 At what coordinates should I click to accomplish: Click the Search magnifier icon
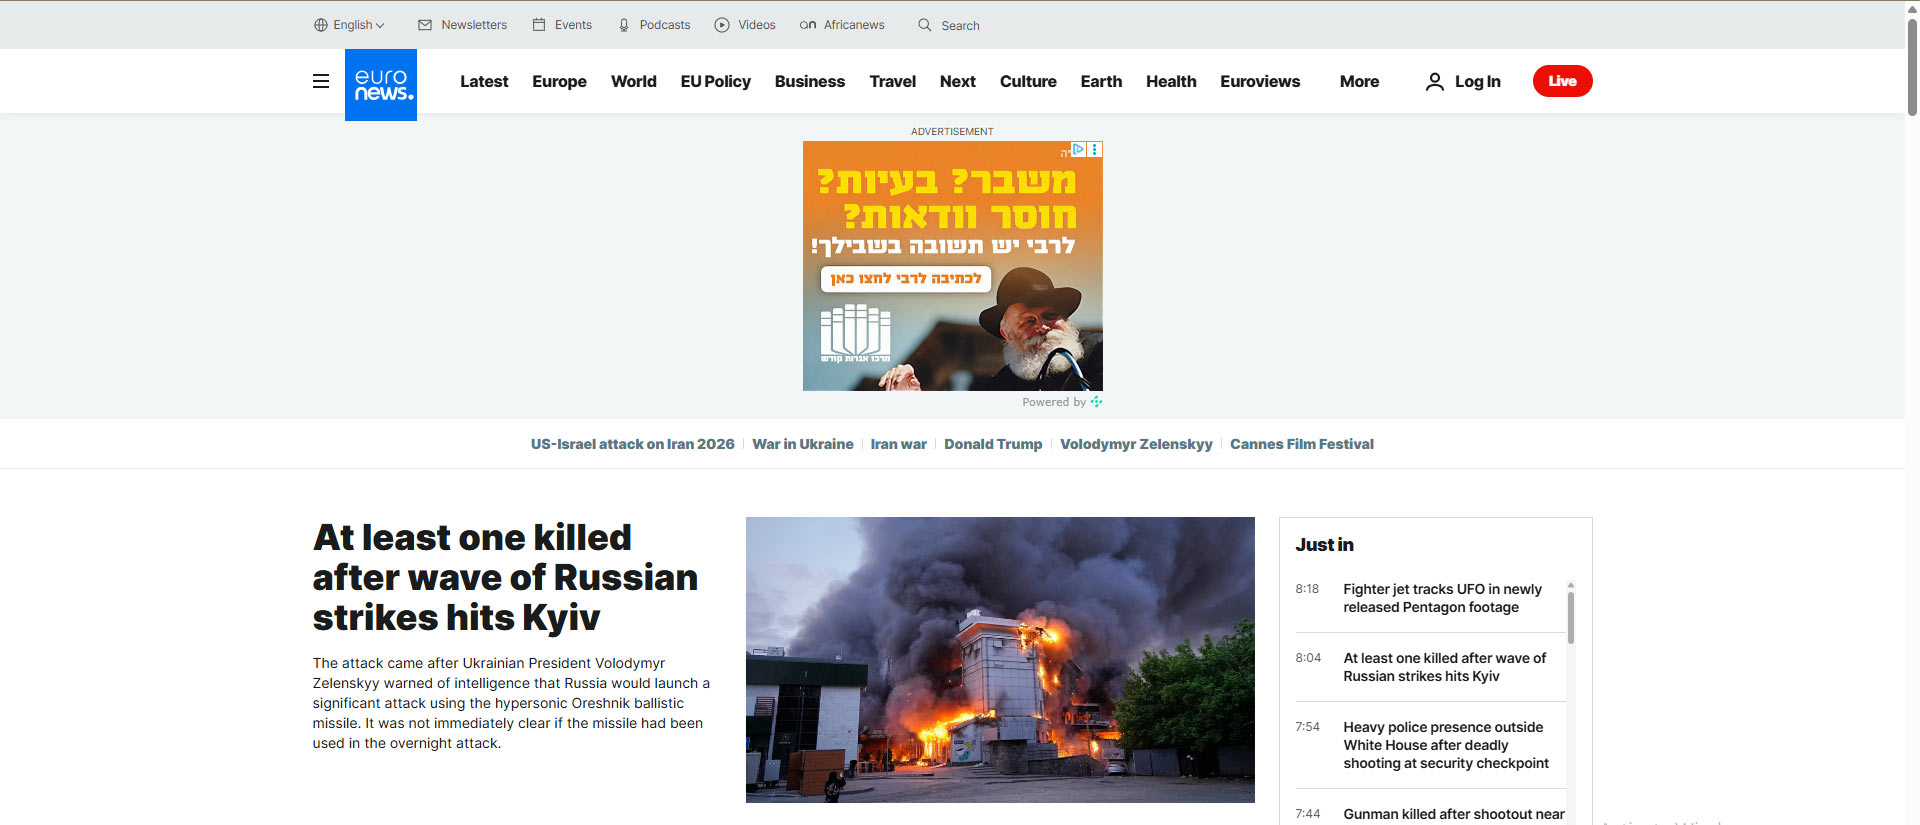(925, 25)
